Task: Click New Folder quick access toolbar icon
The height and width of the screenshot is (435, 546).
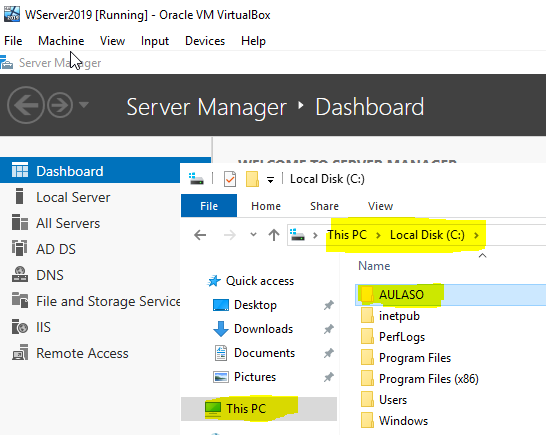Action: coord(252,179)
